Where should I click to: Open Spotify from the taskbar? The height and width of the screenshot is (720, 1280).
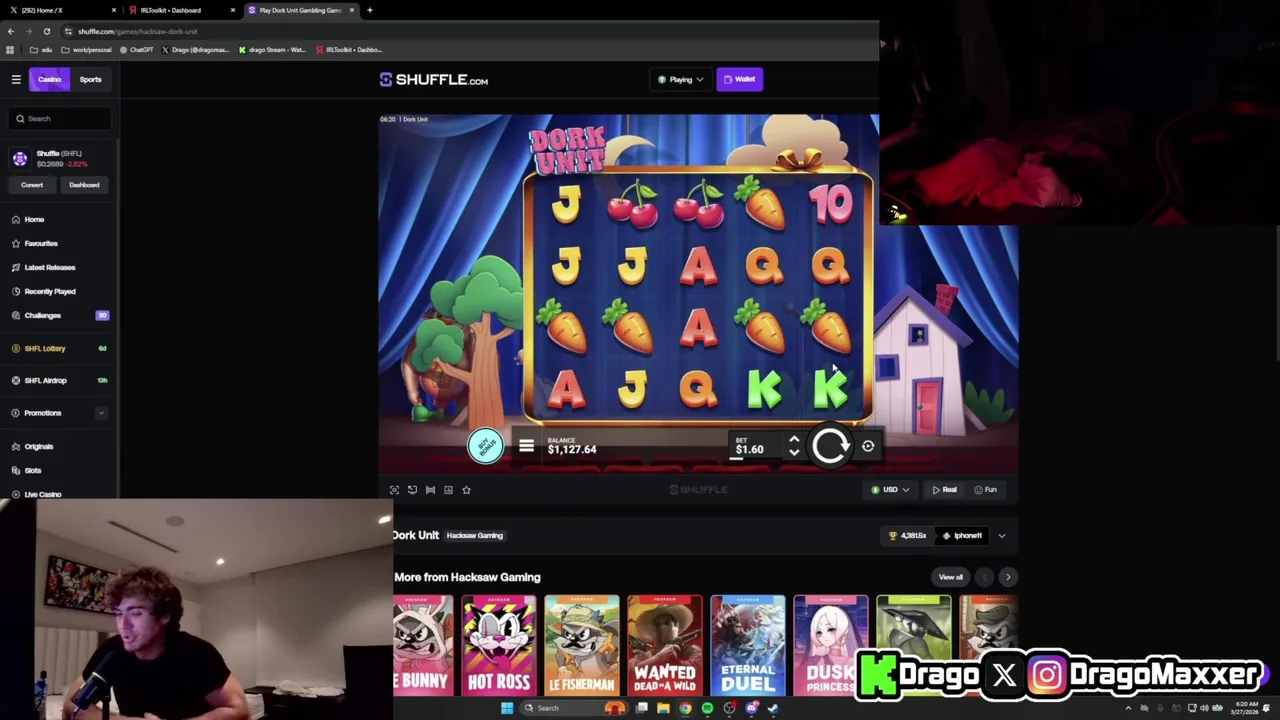click(x=707, y=708)
